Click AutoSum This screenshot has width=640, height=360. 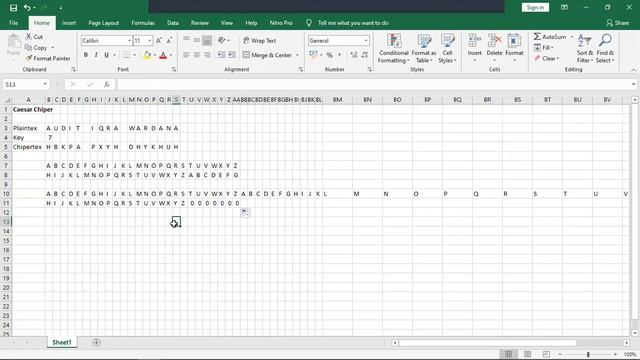(x=550, y=37)
